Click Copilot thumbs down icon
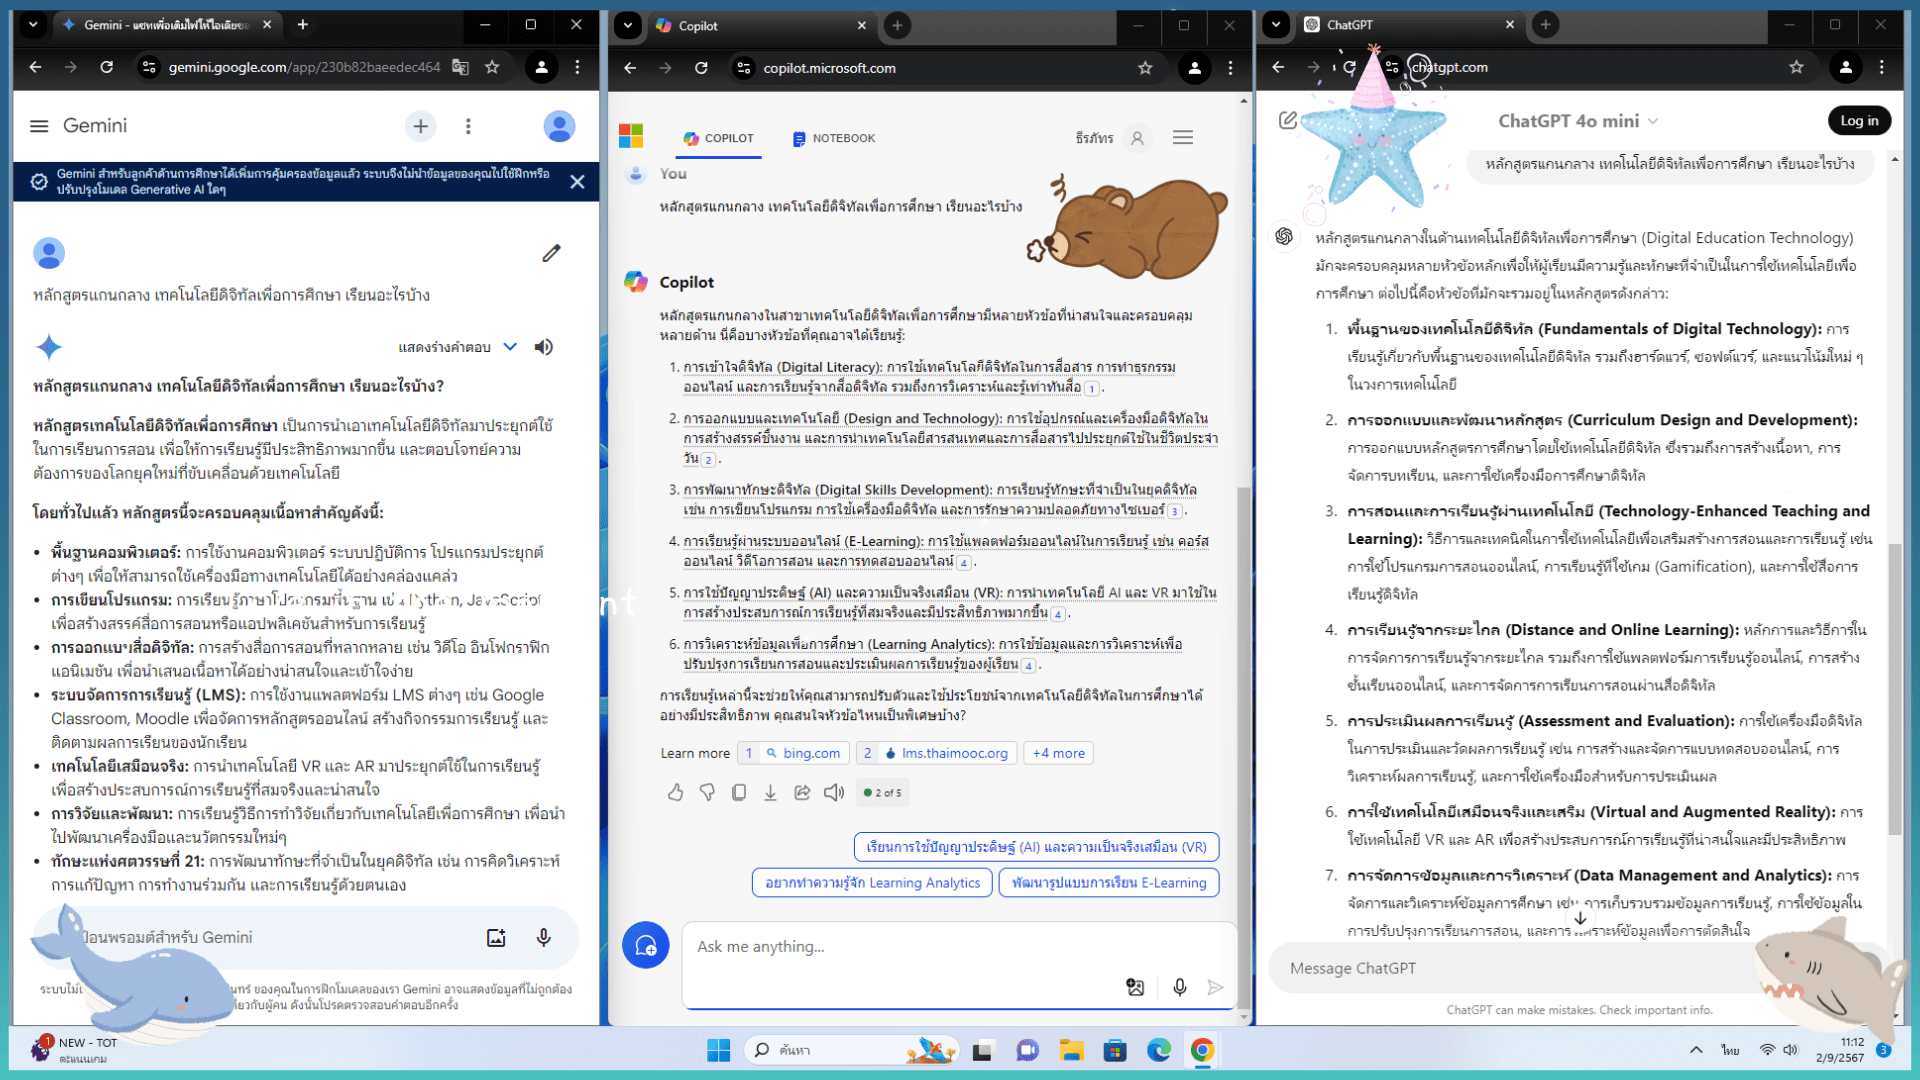 point(707,793)
